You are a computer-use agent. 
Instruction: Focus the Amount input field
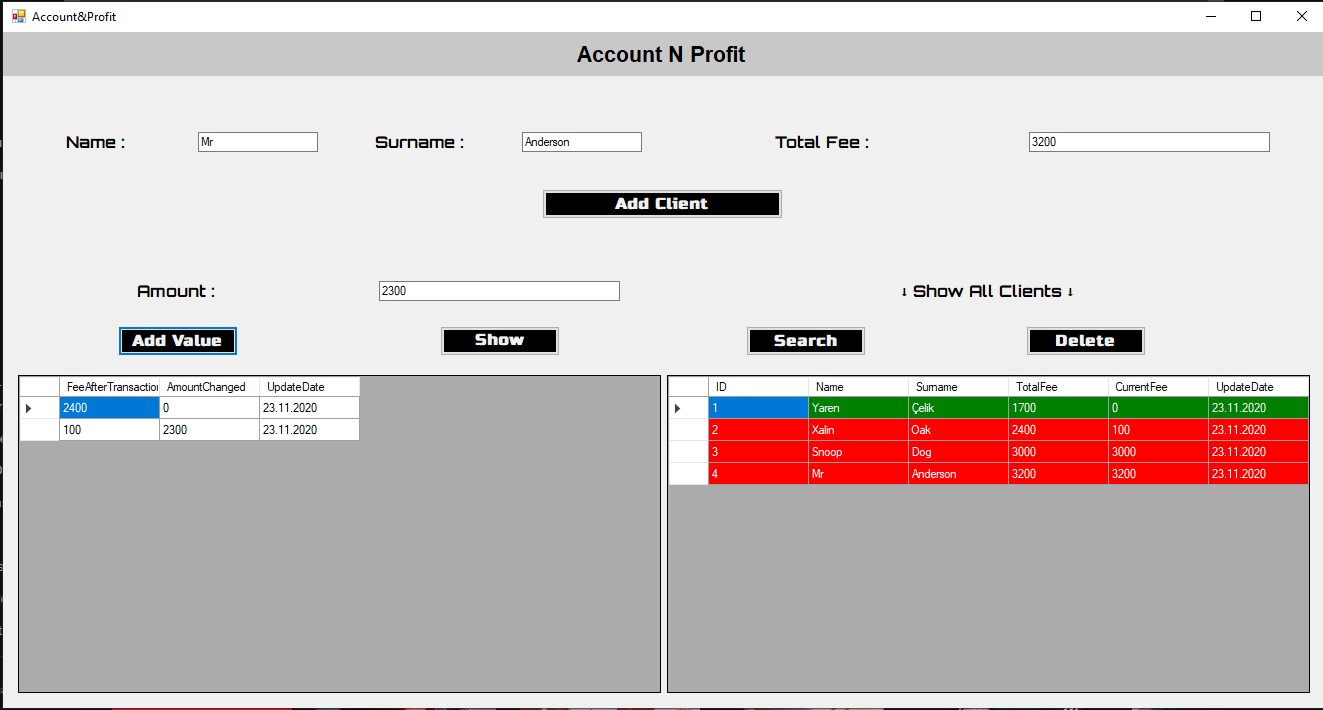coord(499,291)
